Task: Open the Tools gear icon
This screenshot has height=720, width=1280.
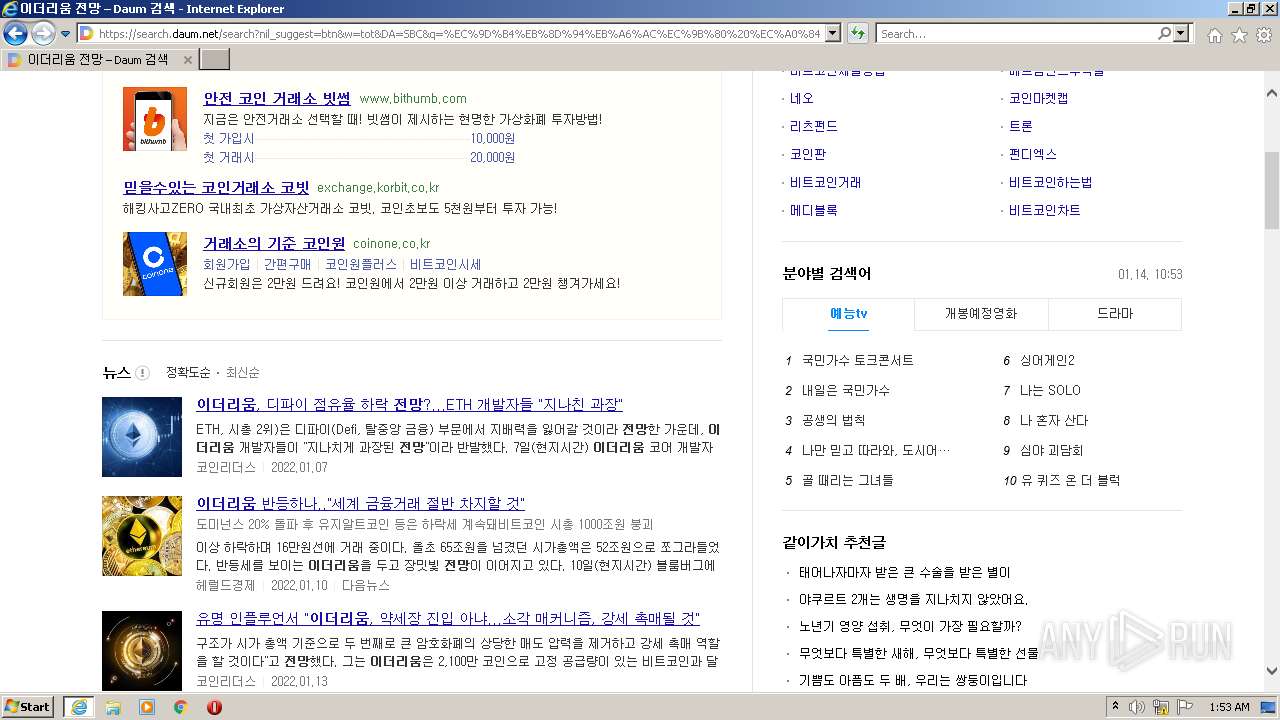Action: 1264,35
